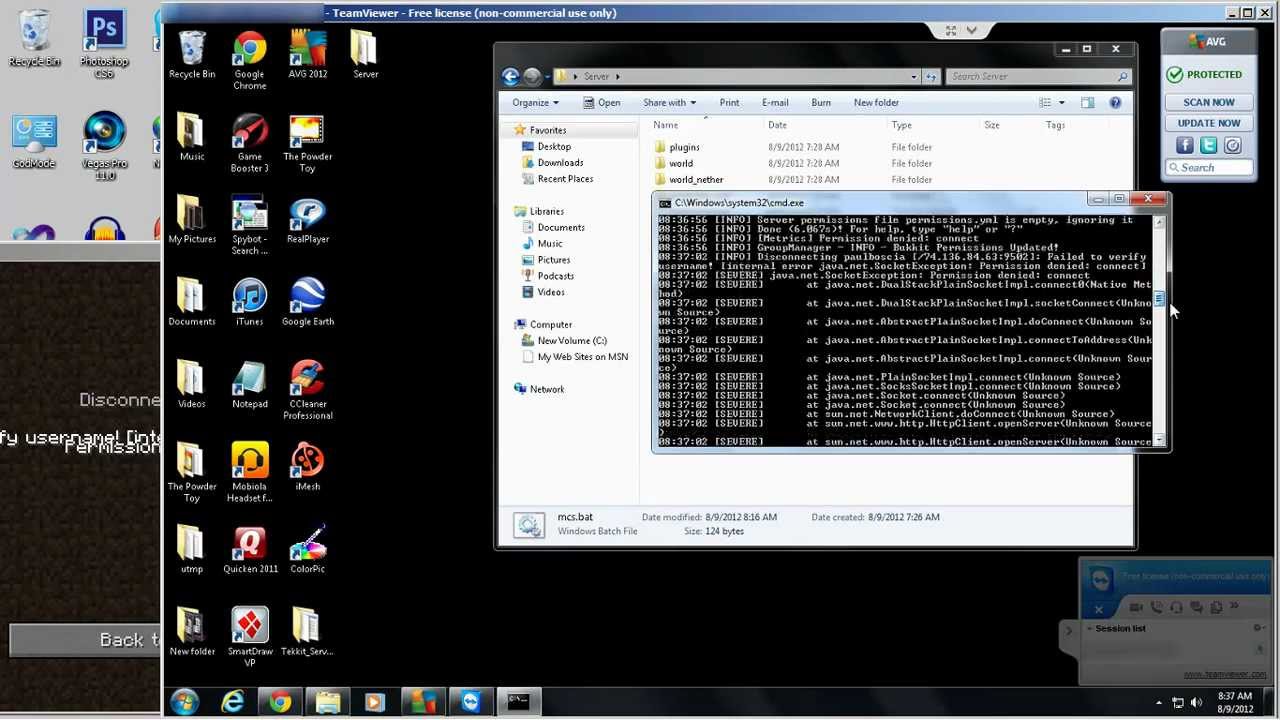Select Downloads in the navigation pane
This screenshot has height=720, width=1280.
[x=560, y=162]
